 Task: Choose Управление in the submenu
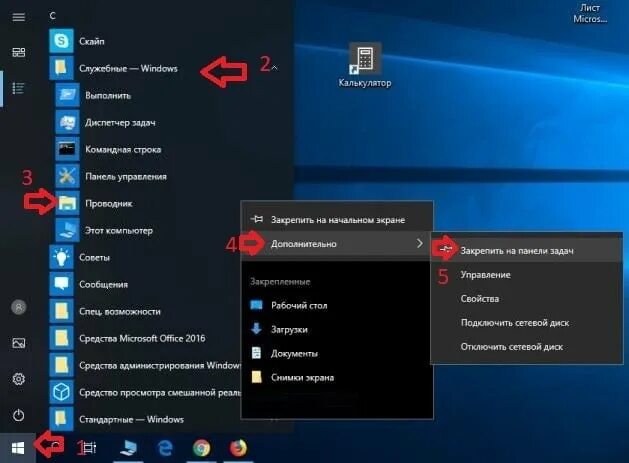pos(527,275)
